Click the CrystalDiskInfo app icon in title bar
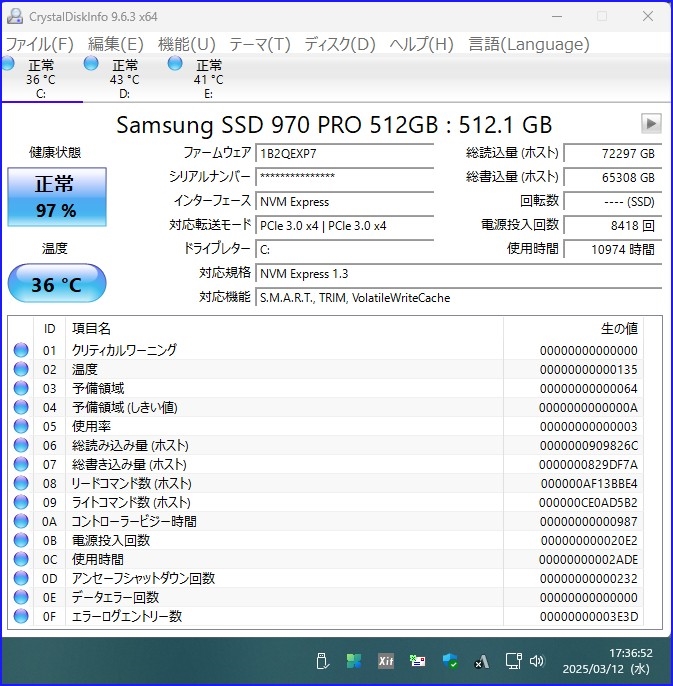This screenshot has width=673, height=686. 14,16
